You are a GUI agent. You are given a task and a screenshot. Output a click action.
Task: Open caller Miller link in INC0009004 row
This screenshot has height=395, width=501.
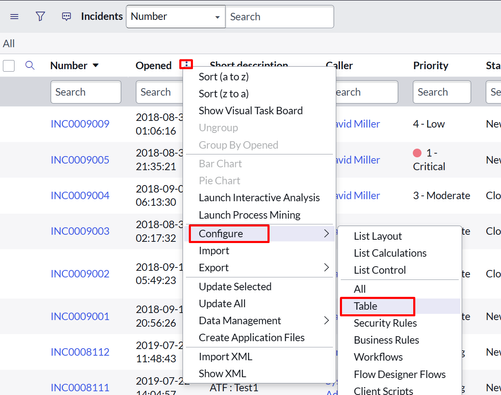click(358, 195)
